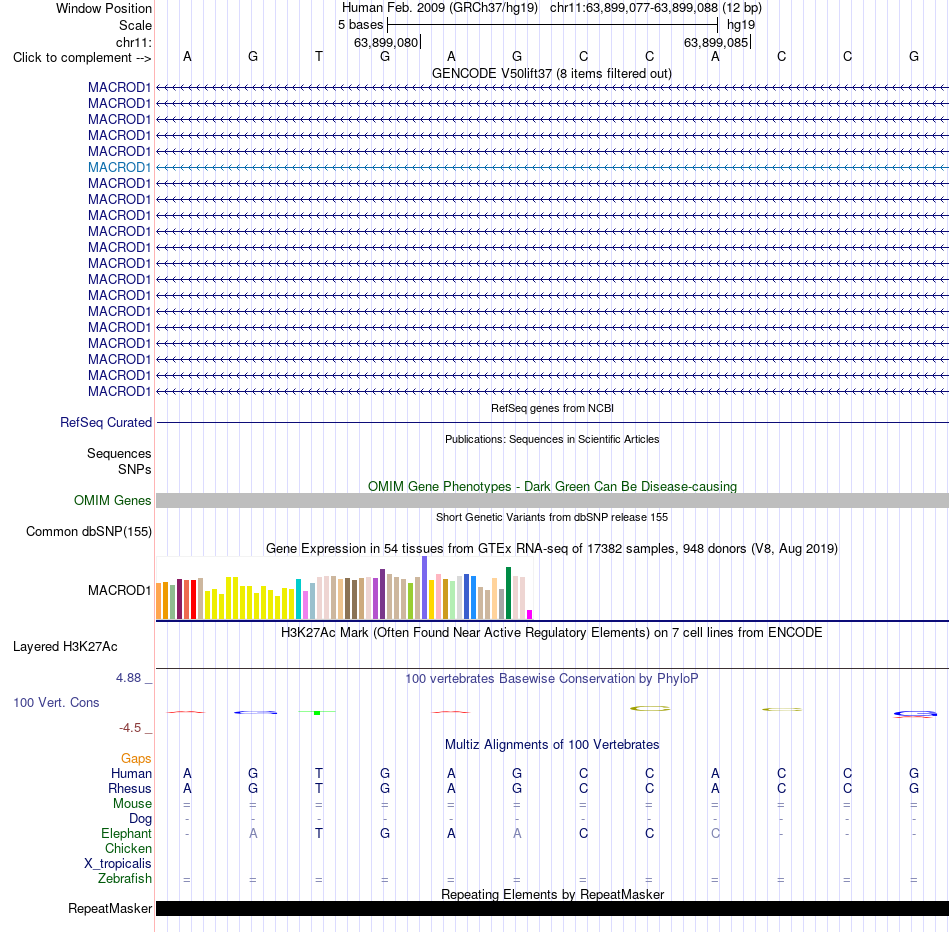This screenshot has width=950, height=932.
Task: Open the GENCODE V50lift37 track title
Action: tap(551, 73)
